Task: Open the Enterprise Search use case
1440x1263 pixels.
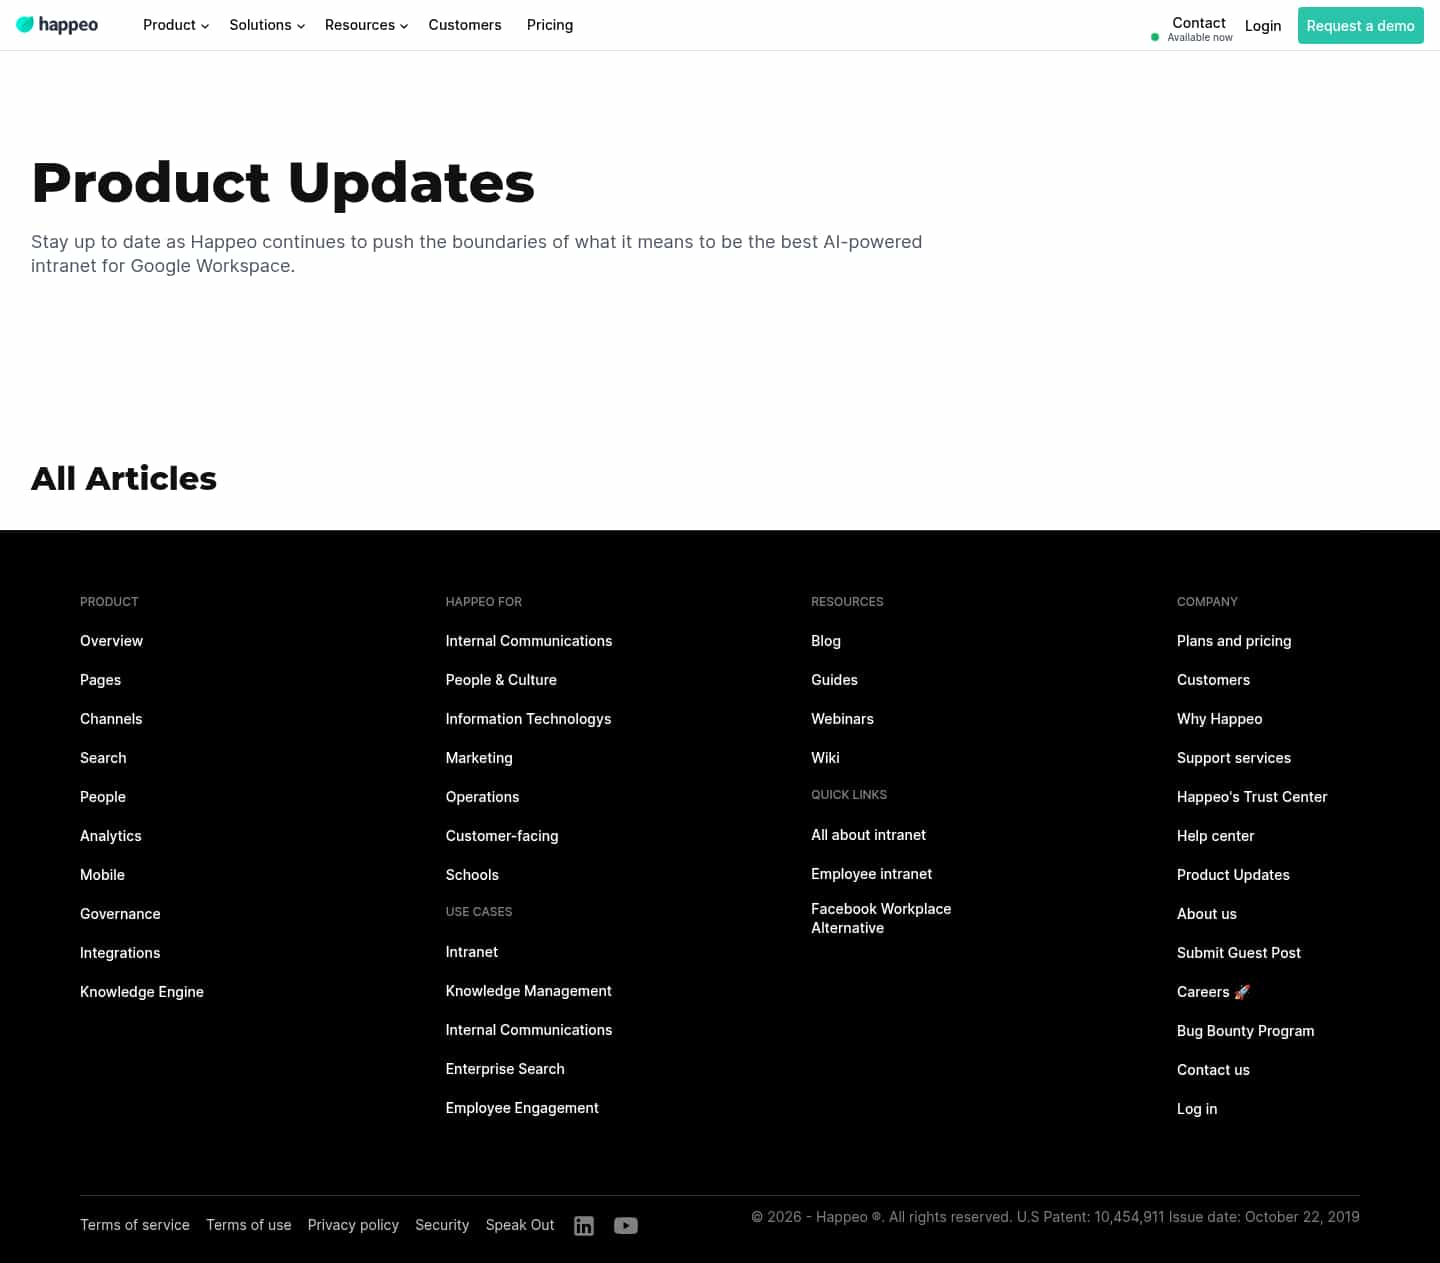Action: click(505, 1069)
